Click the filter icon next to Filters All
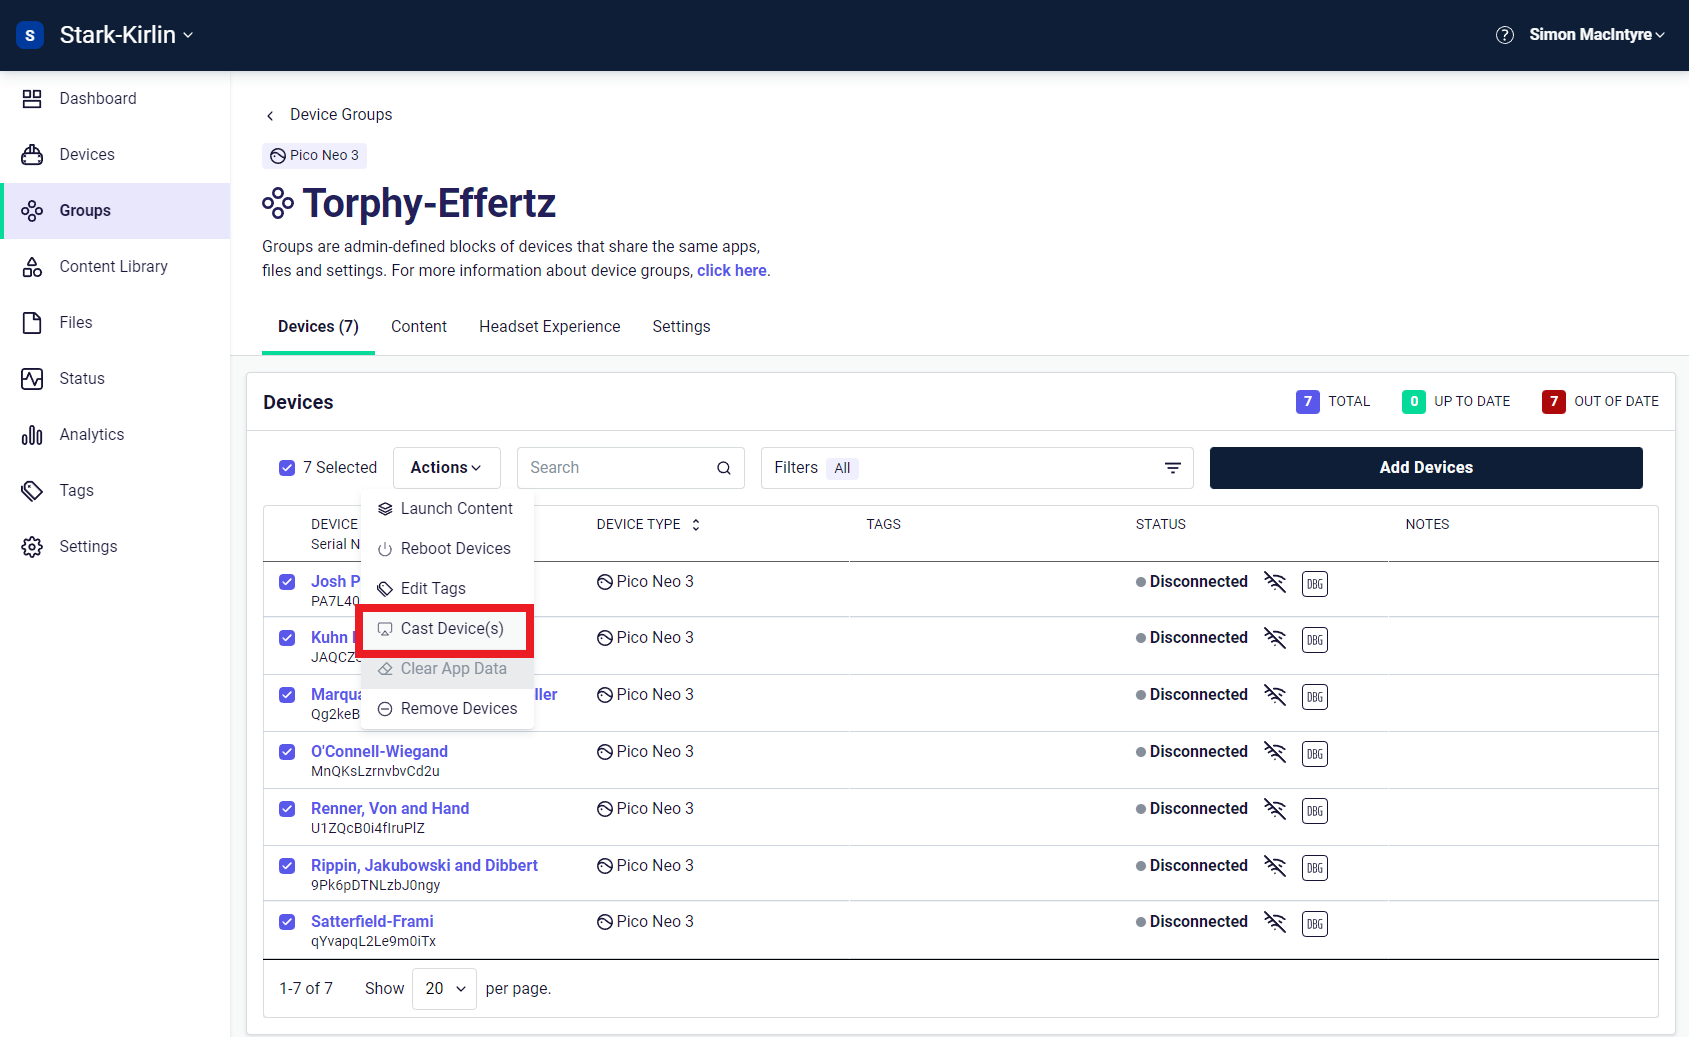 point(1172,467)
